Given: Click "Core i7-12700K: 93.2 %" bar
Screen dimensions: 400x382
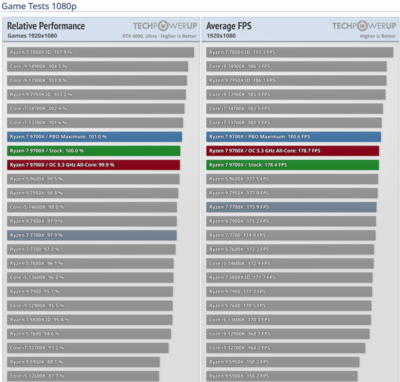Looking at the screenshot, I should (88, 348).
